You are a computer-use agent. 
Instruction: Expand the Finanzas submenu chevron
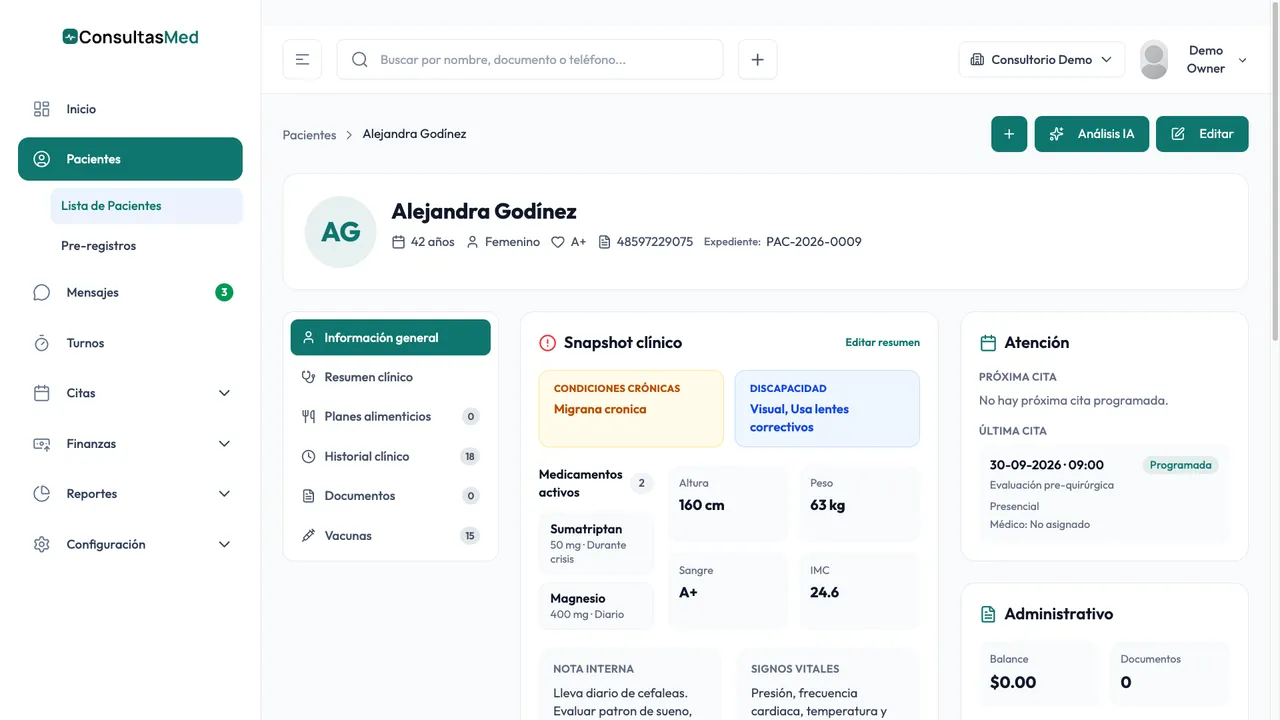click(224, 444)
